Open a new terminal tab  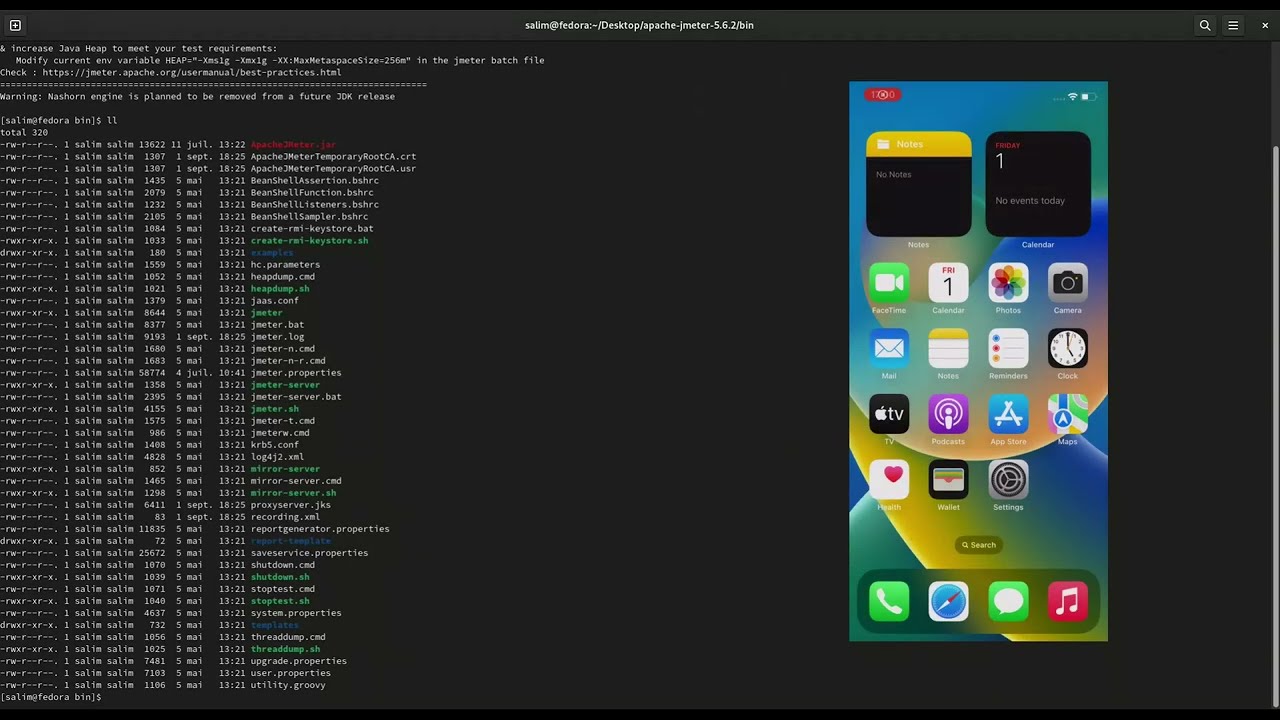coord(15,25)
